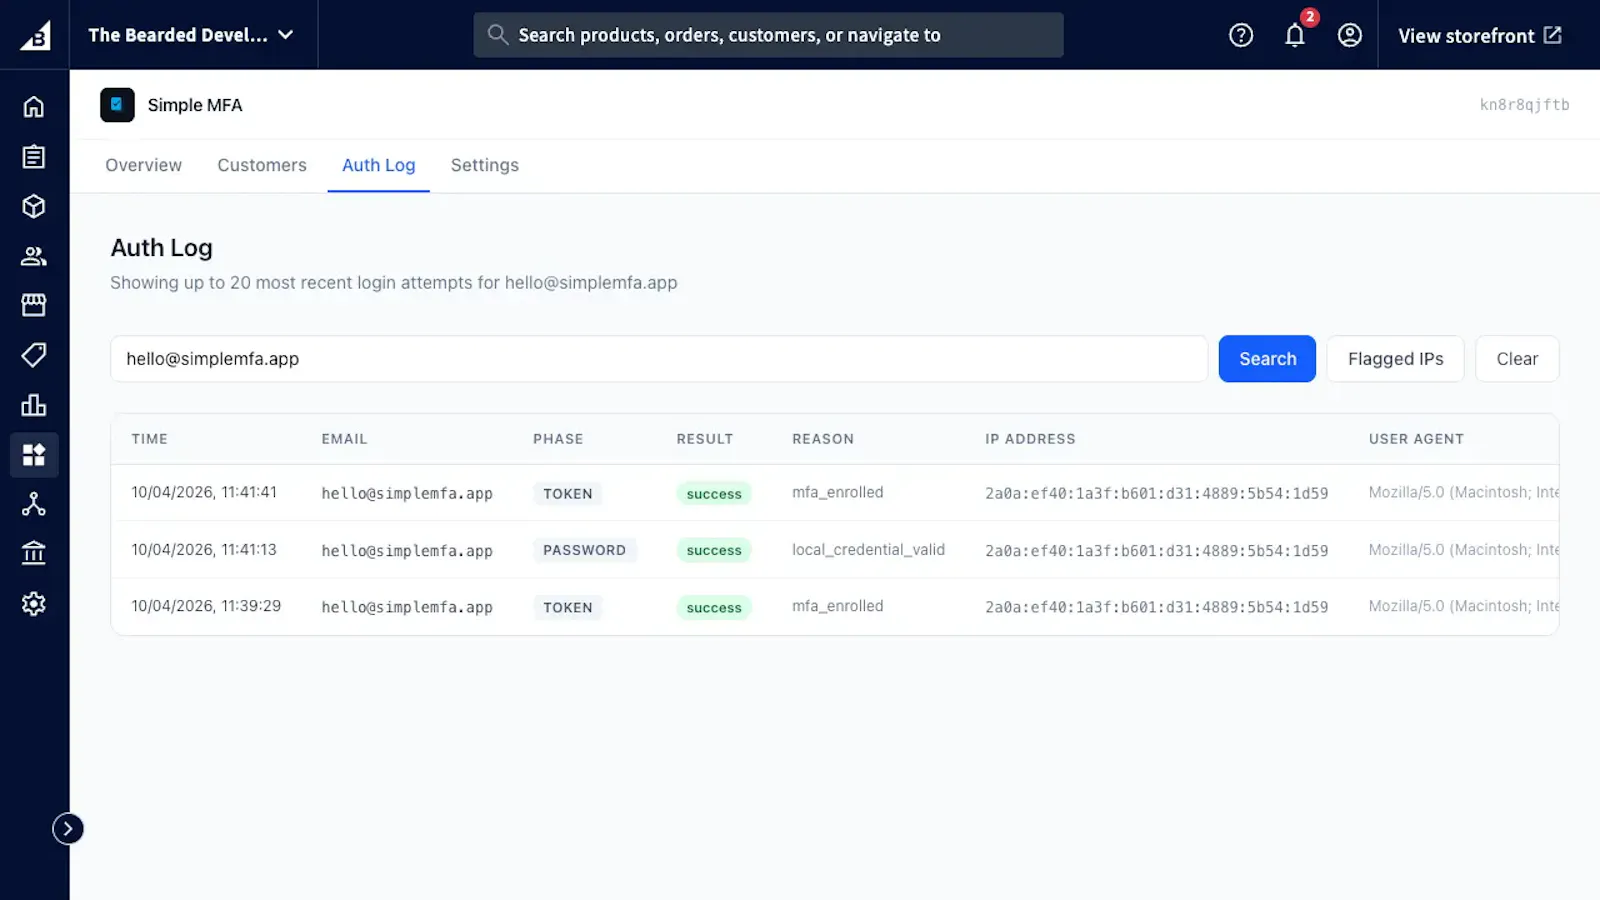This screenshot has width=1600, height=900.
Task: Switch to the Customers tab
Action: click(x=262, y=165)
